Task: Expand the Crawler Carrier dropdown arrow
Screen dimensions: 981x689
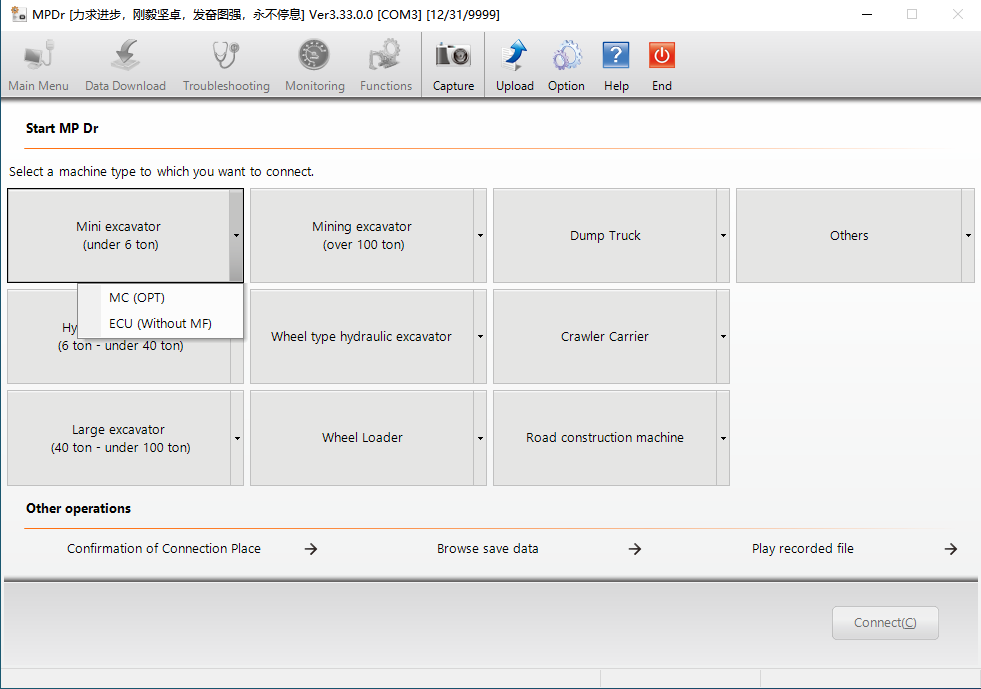Action: click(x=723, y=337)
